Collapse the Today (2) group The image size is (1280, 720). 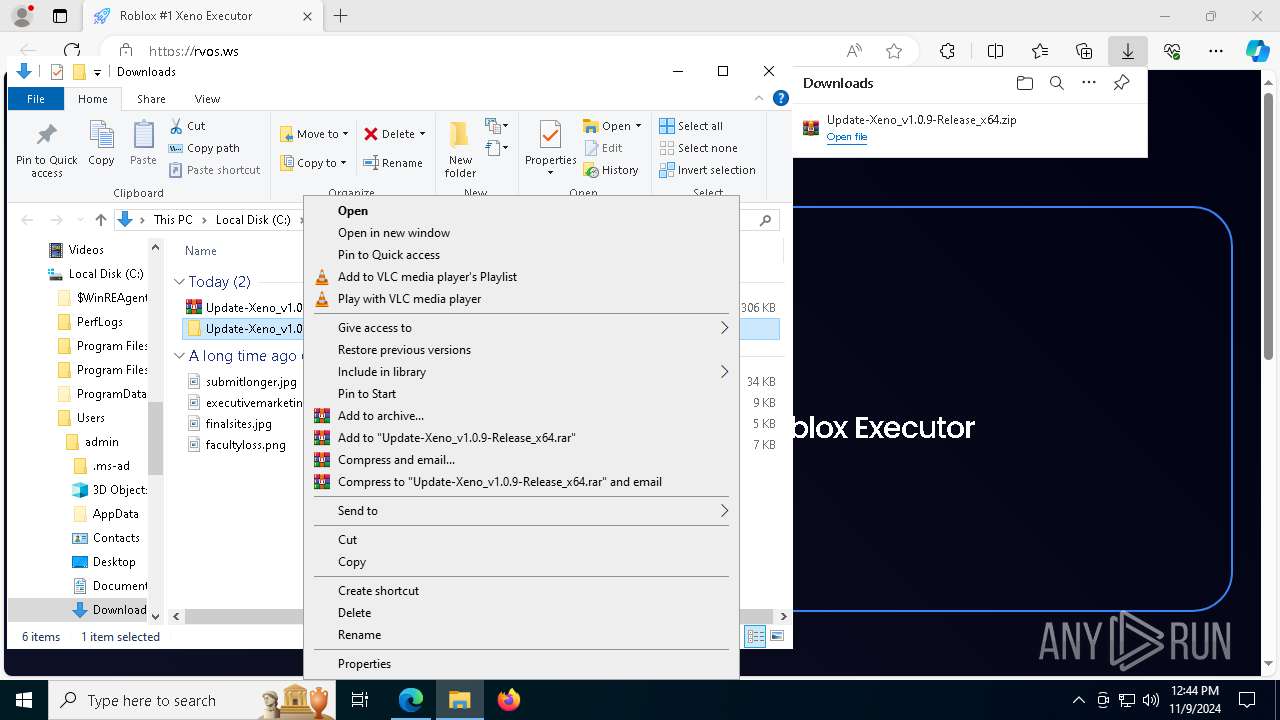coord(180,282)
